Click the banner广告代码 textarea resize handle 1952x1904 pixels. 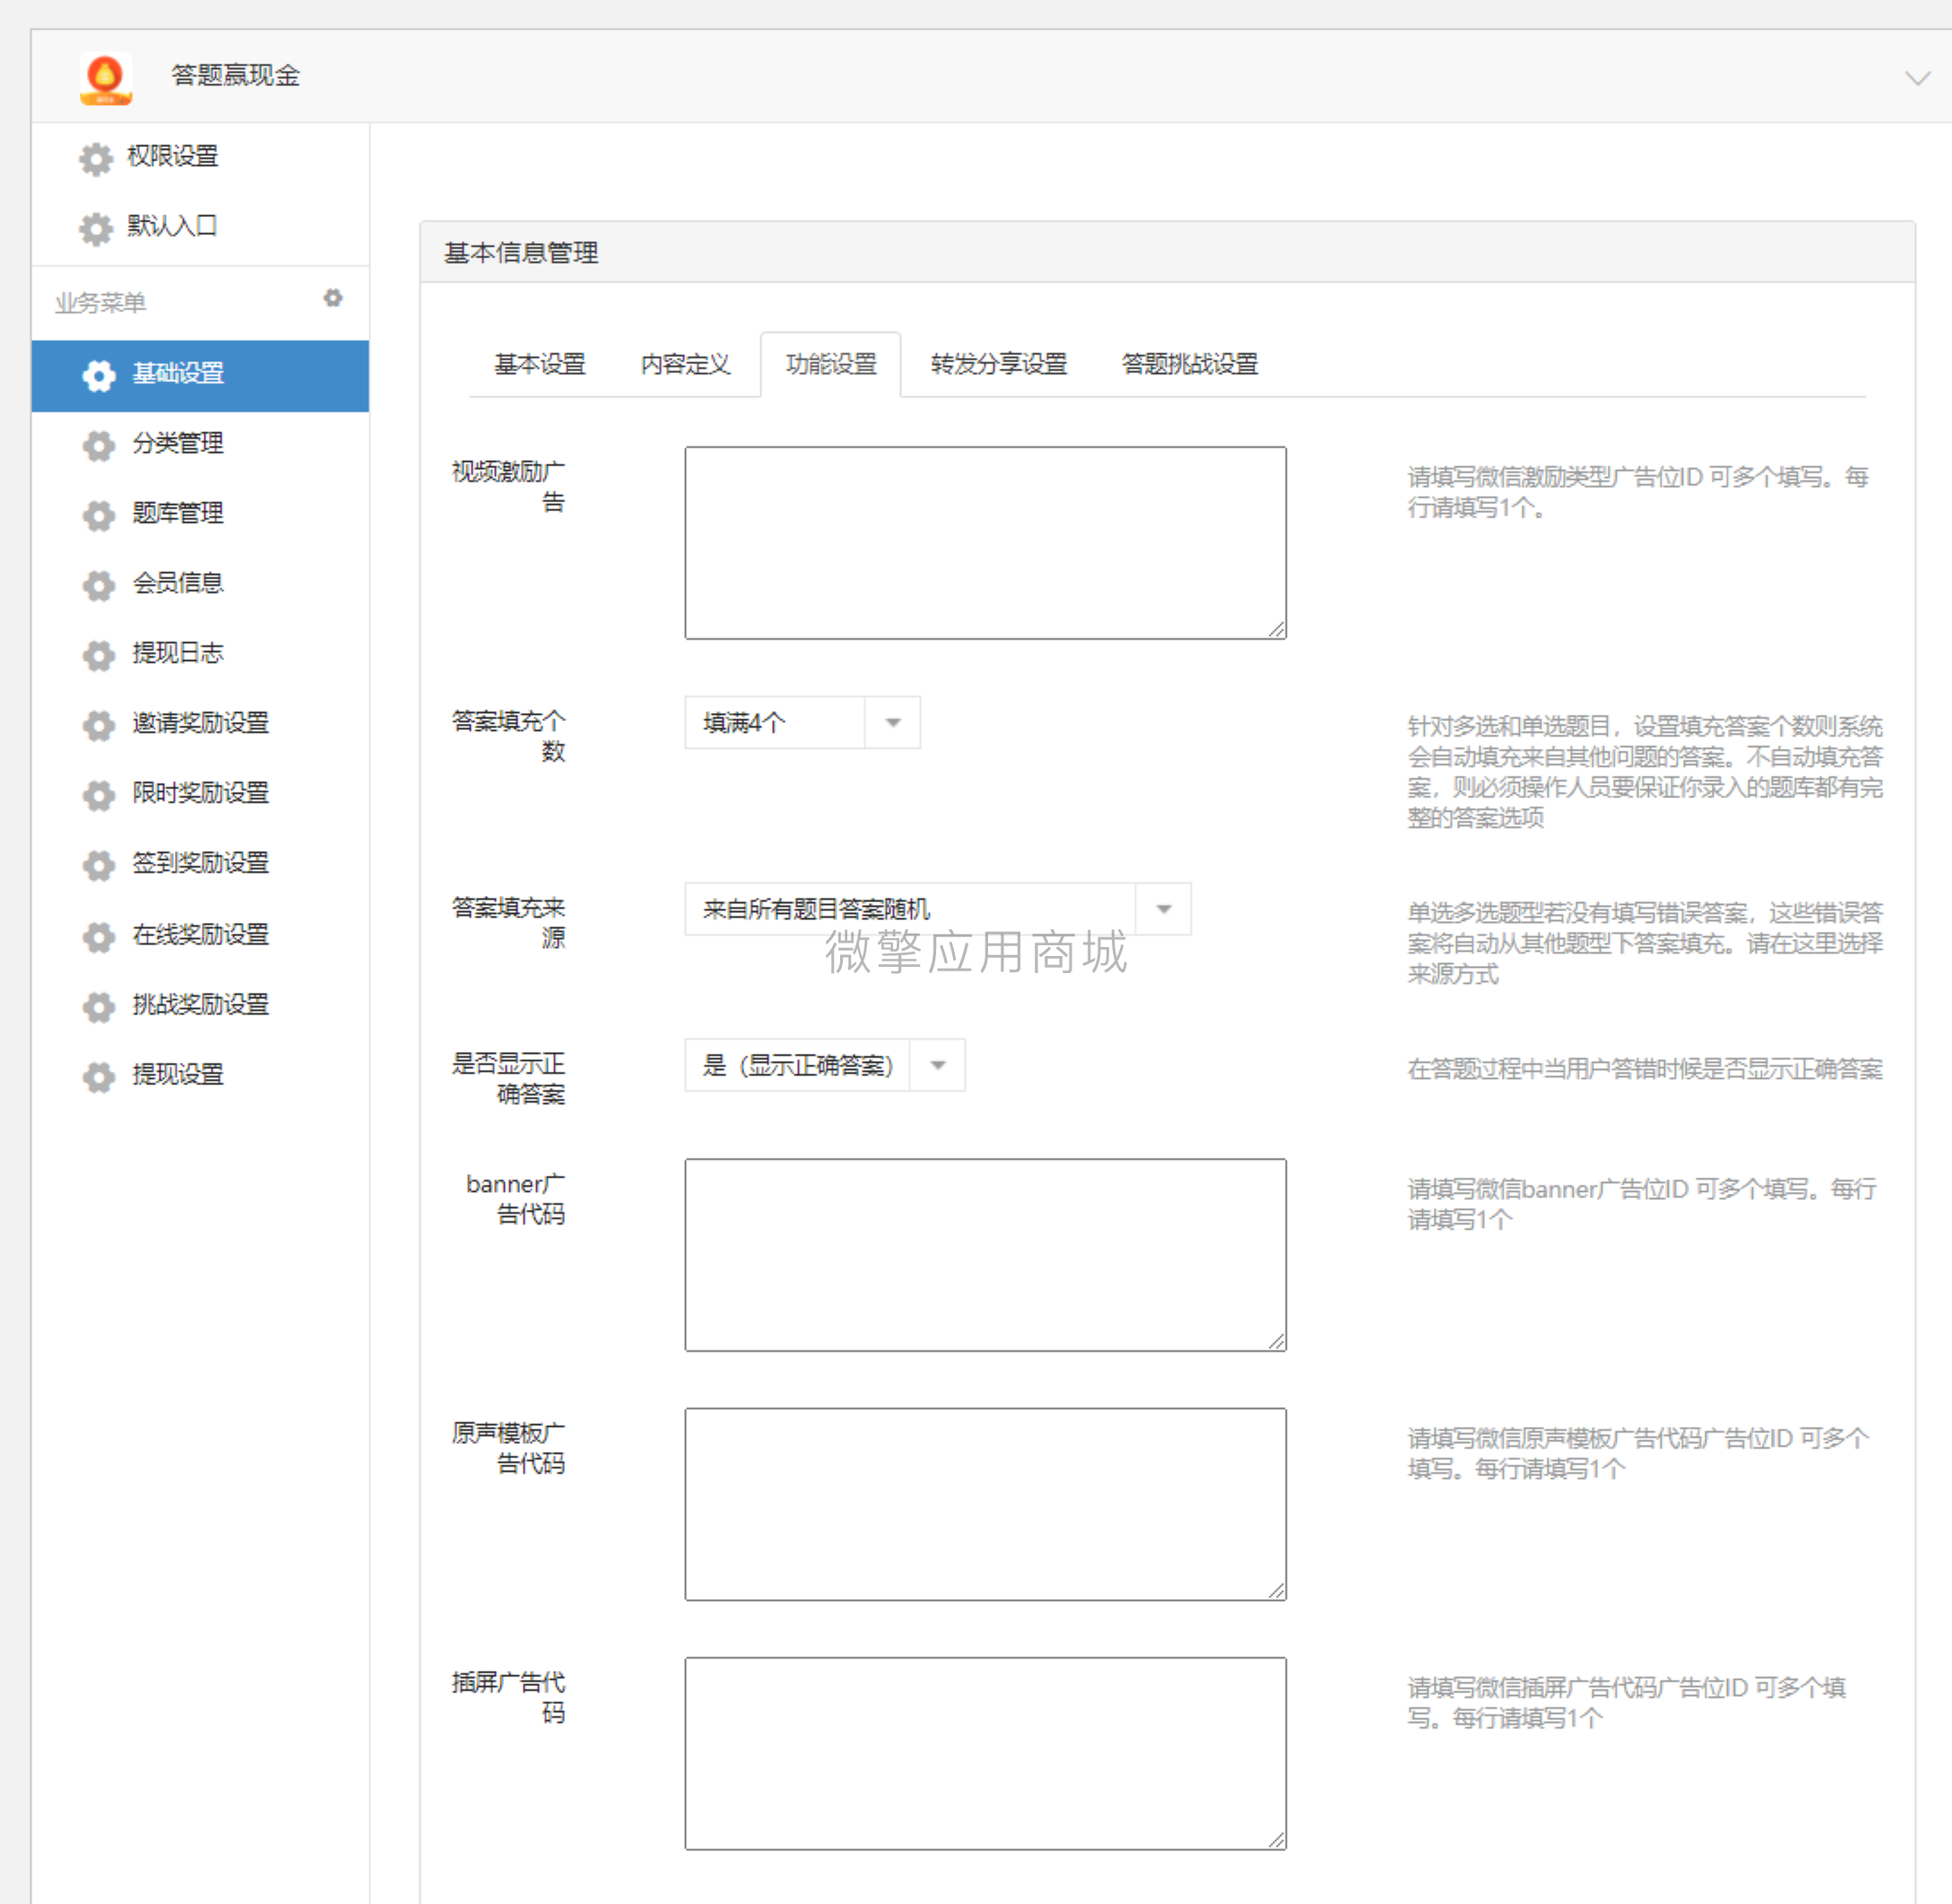click(x=1277, y=1342)
